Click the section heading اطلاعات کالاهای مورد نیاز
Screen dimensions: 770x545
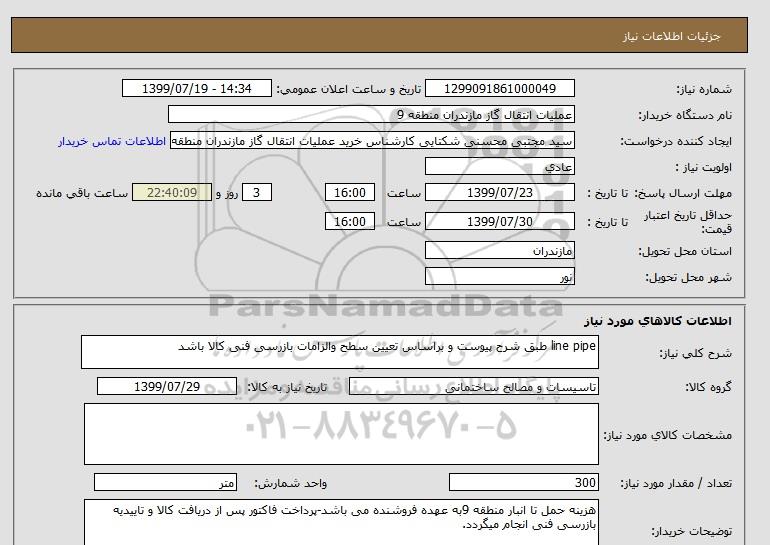click(658, 321)
